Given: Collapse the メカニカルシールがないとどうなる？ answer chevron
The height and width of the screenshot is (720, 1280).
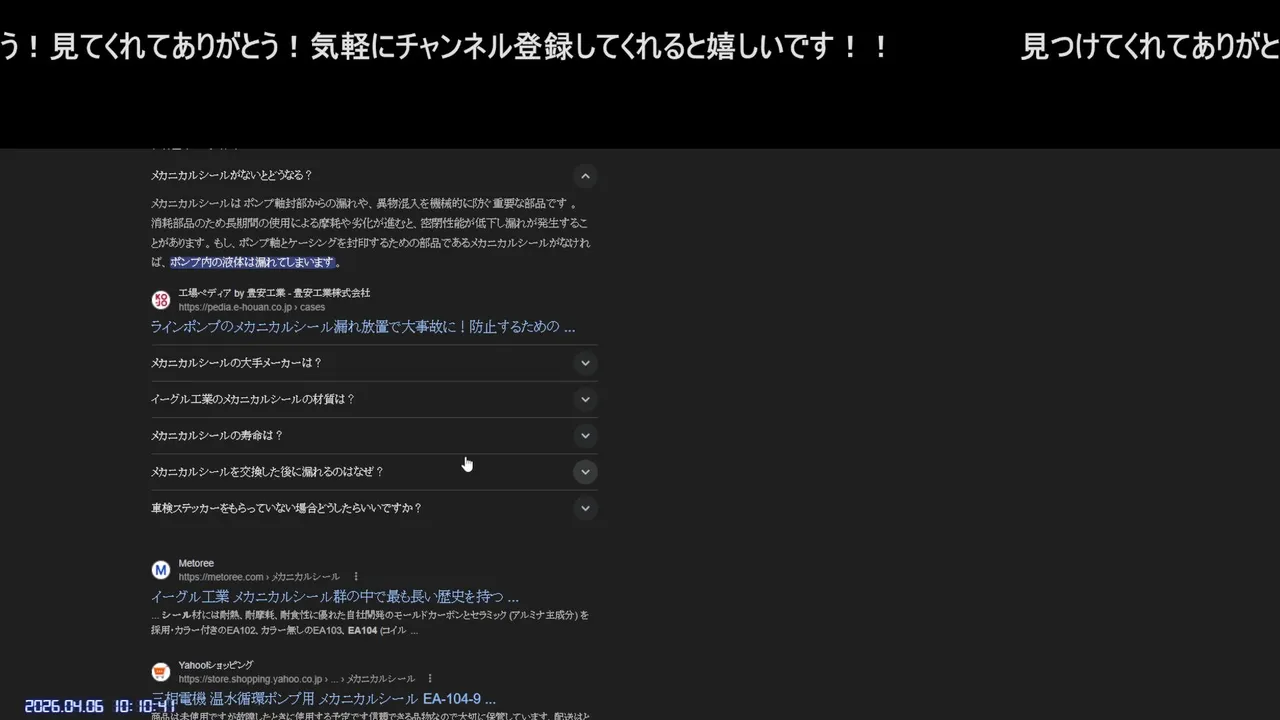Looking at the screenshot, I should point(585,176).
